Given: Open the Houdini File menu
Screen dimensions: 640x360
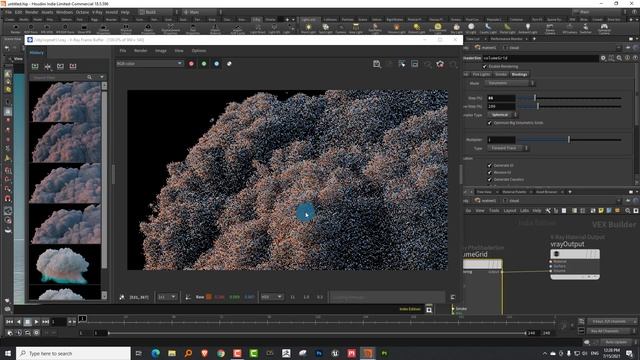Looking at the screenshot, I should 8,12.
